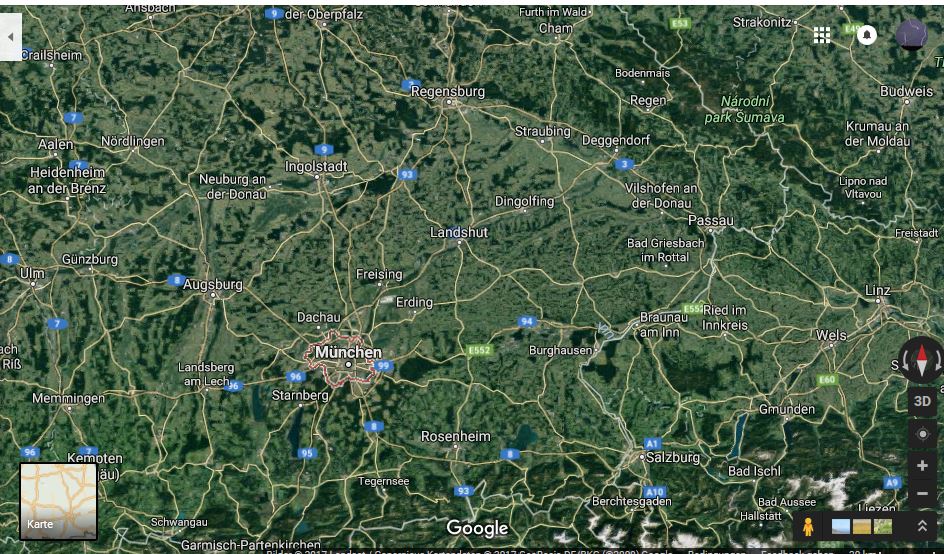
Task: Select the Augsburg label
Action: [x=213, y=284]
